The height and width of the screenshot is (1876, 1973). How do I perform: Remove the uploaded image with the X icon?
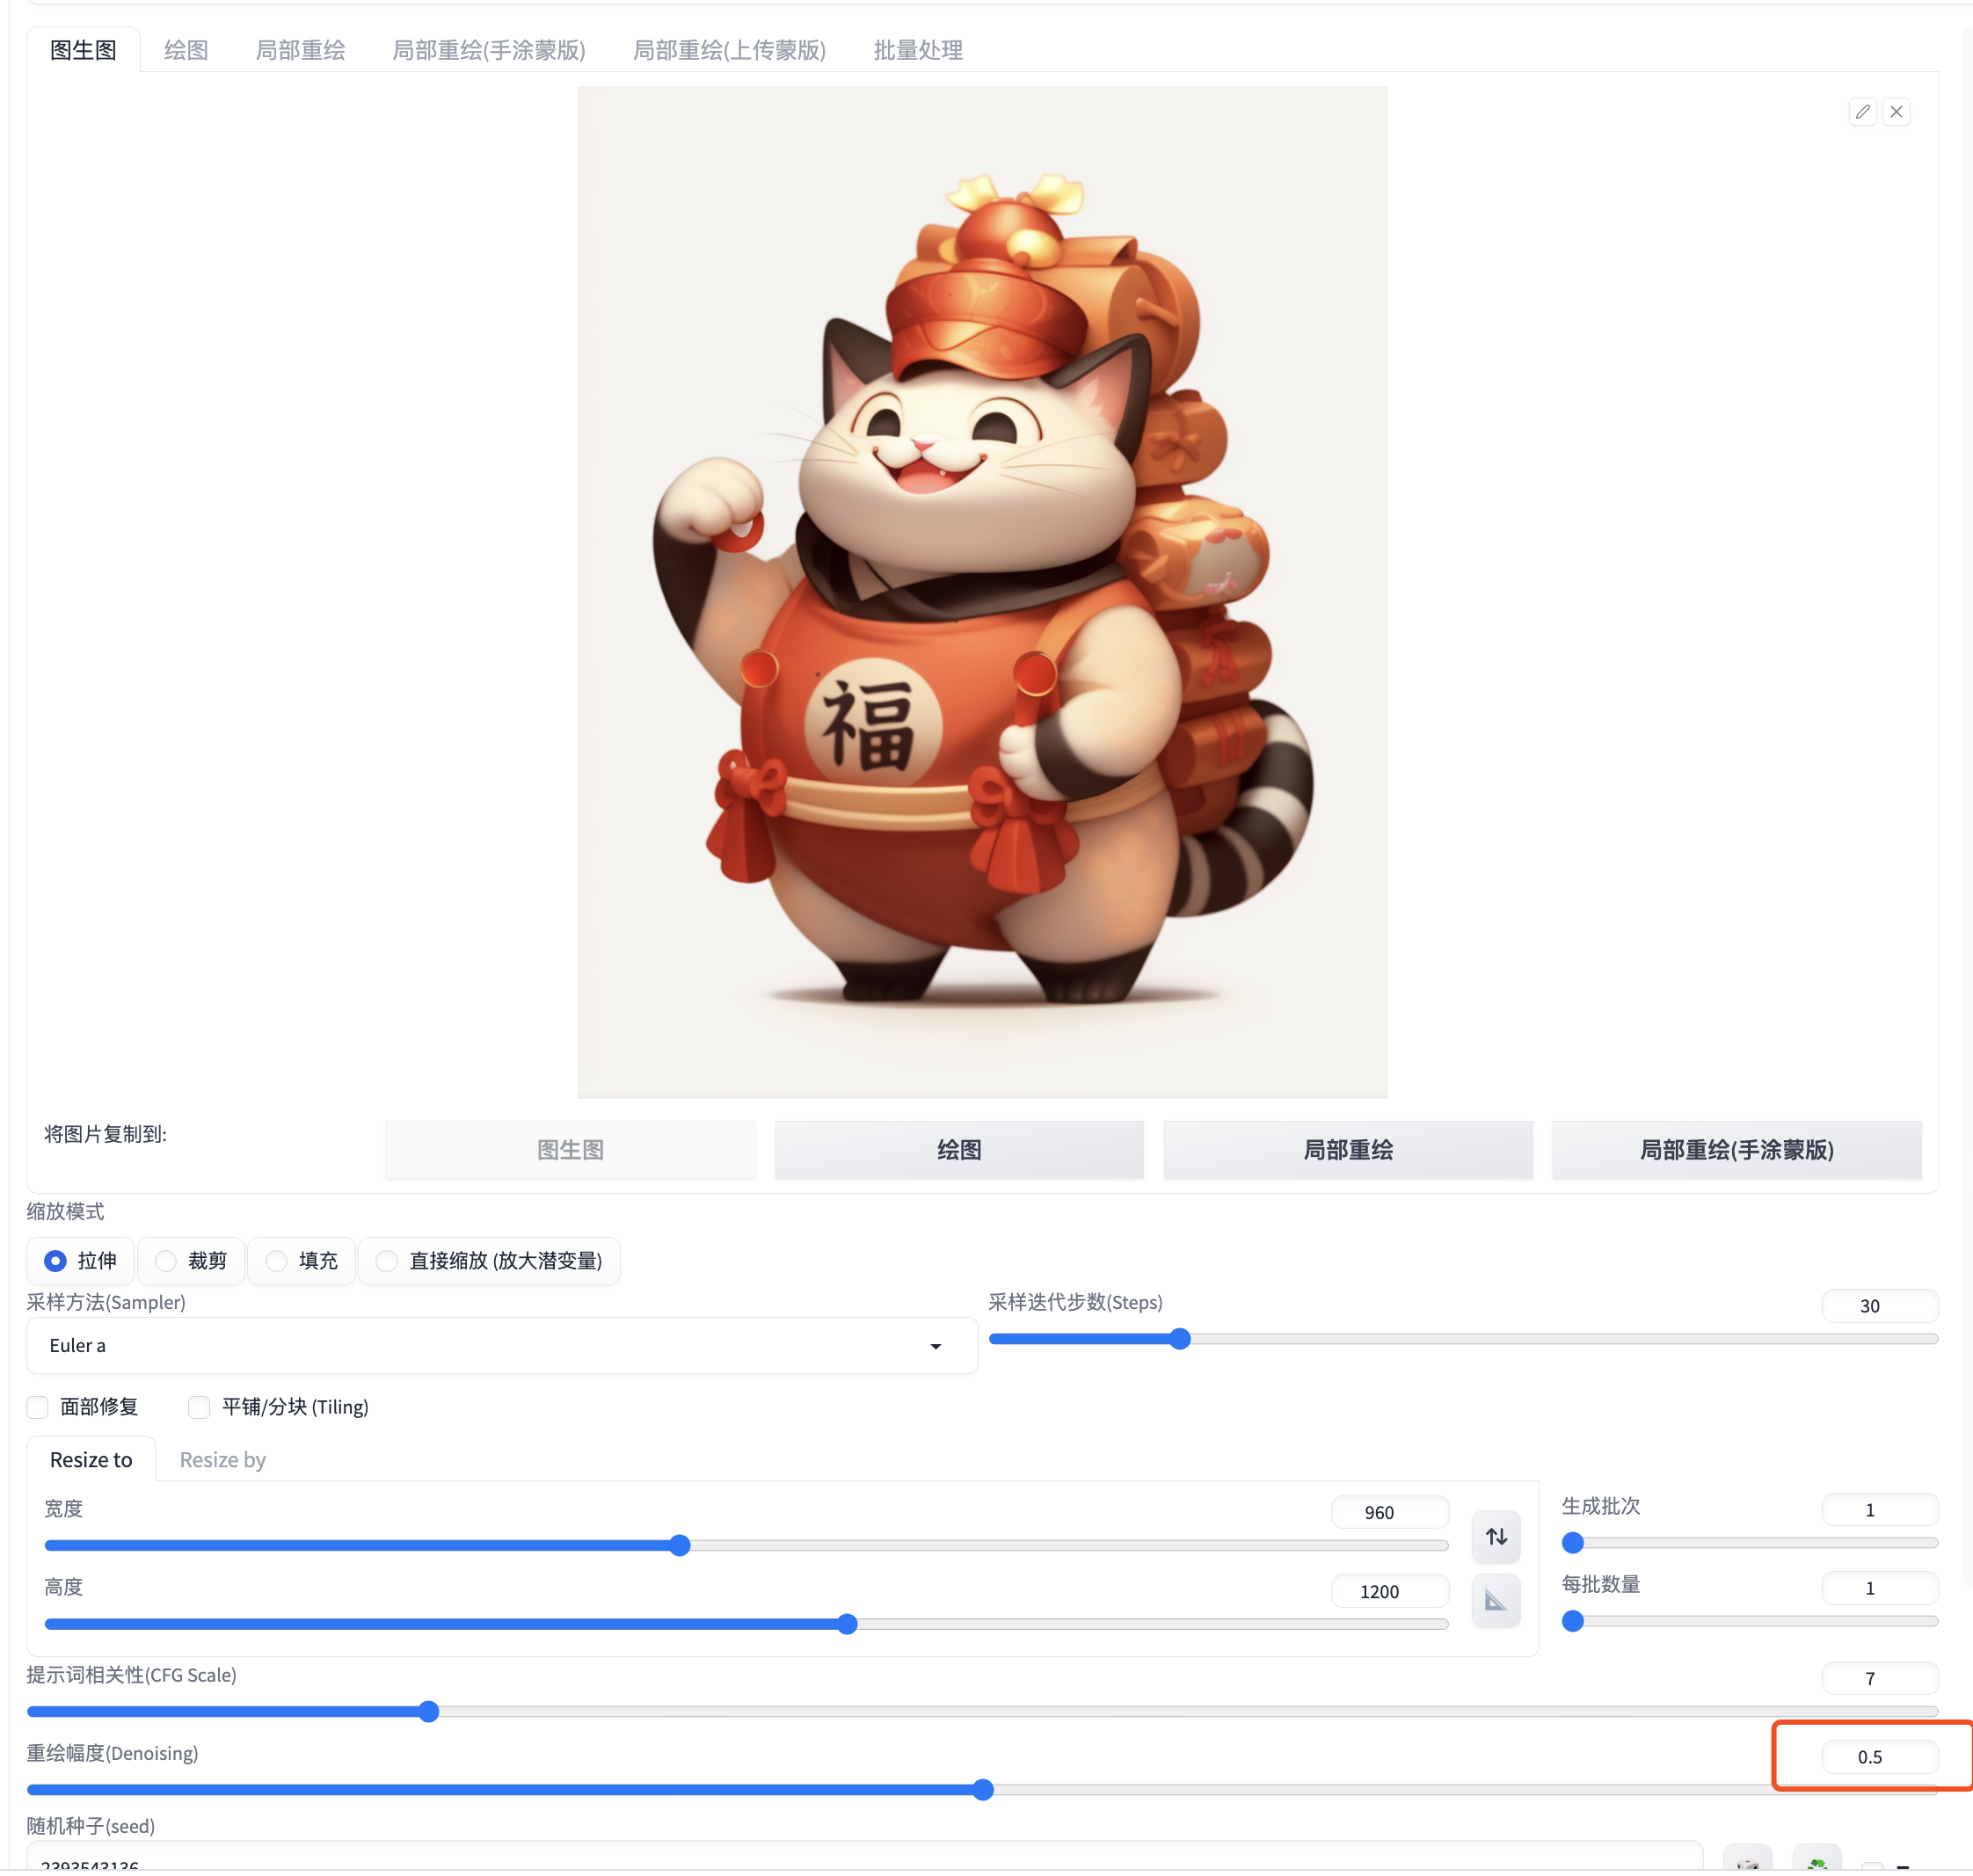click(1896, 112)
